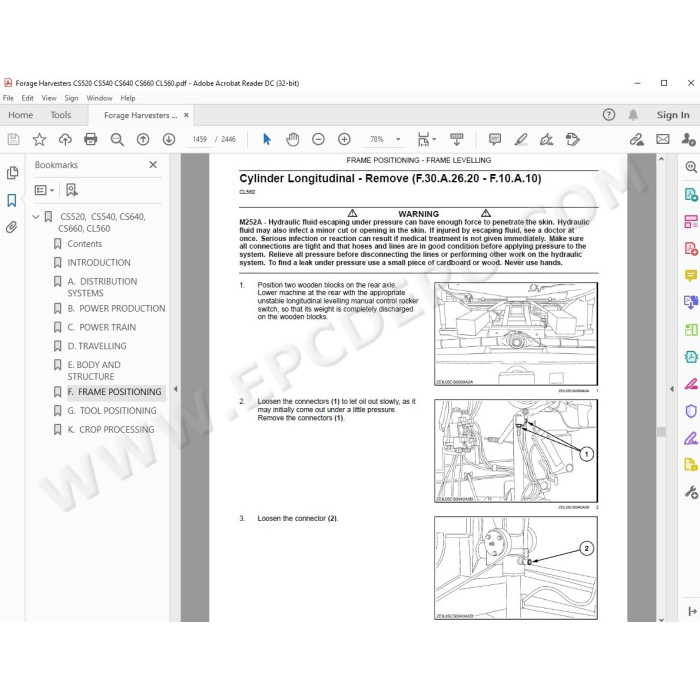This screenshot has height=700, width=700.
Task: Go to the next page using the down arrow
Action: click(169, 140)
